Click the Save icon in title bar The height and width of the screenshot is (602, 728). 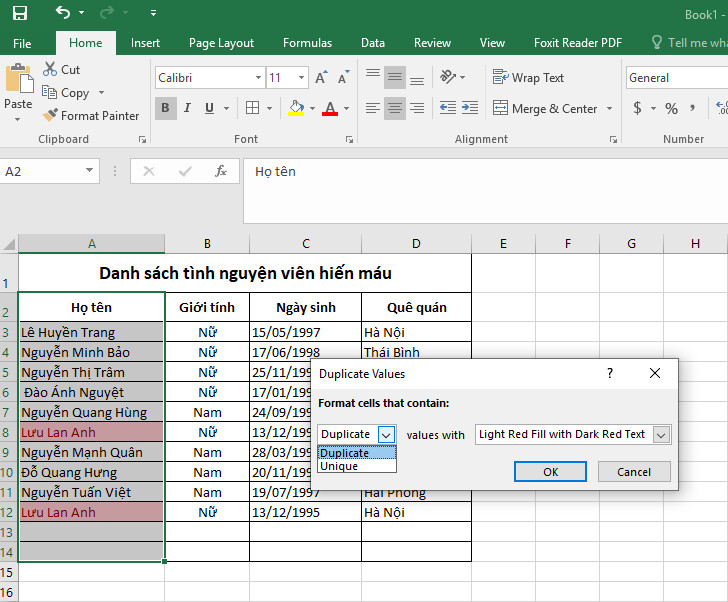click(19, 13)
